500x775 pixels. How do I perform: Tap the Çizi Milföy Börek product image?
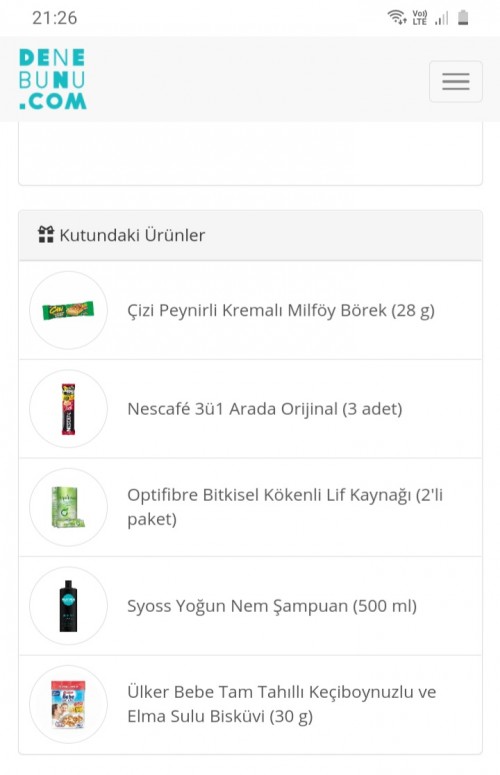coord(68,310)
